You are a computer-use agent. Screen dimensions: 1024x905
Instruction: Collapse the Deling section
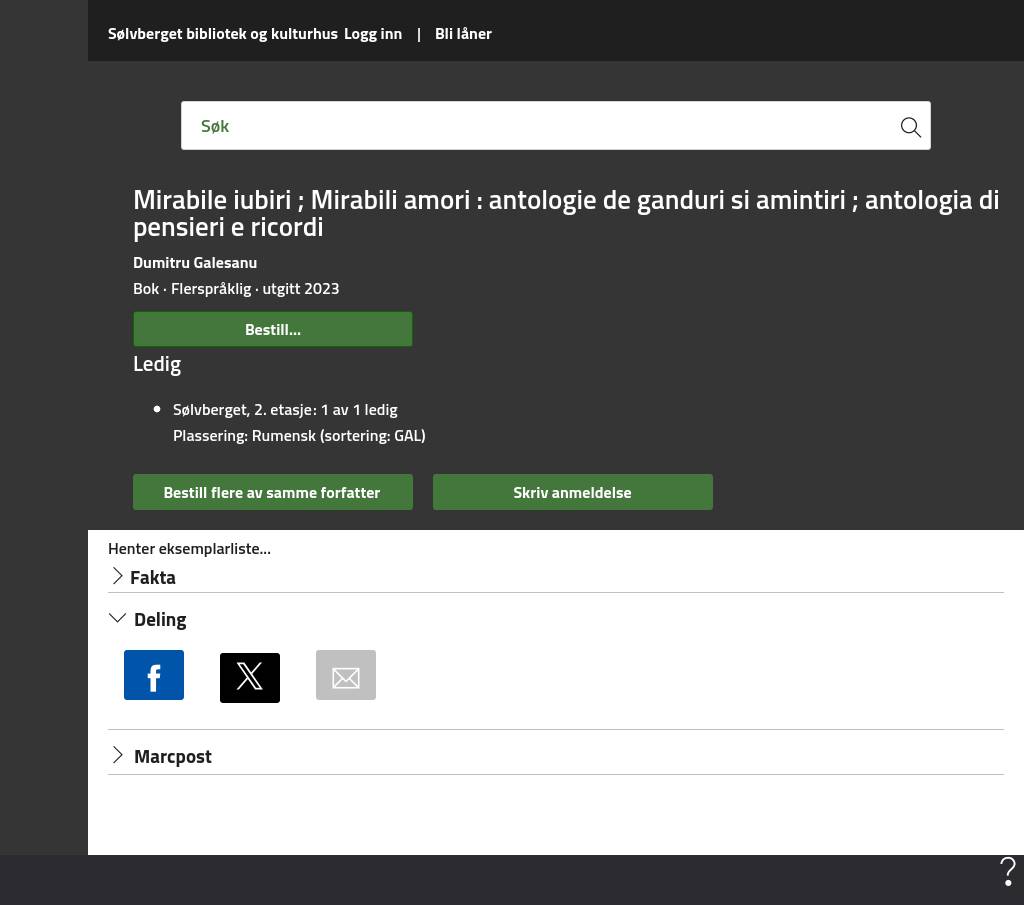tap(159, 619)
